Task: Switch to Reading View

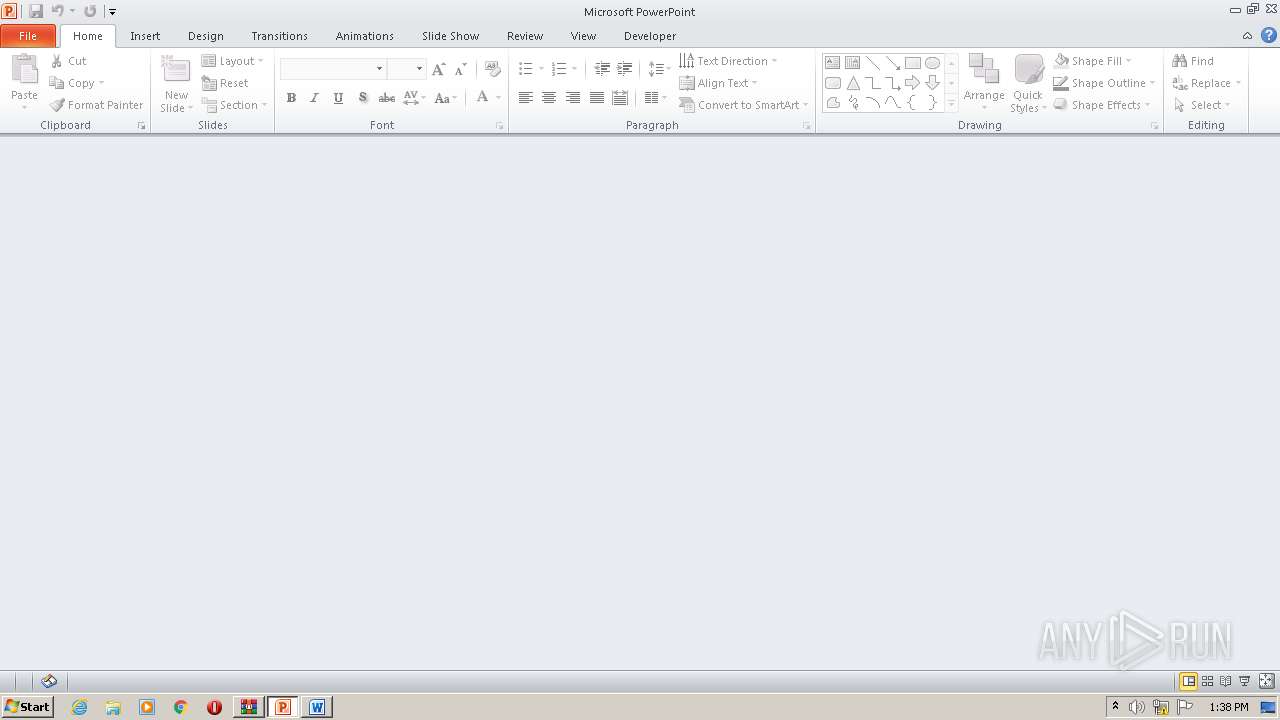Action: [x=1226, y=681]
